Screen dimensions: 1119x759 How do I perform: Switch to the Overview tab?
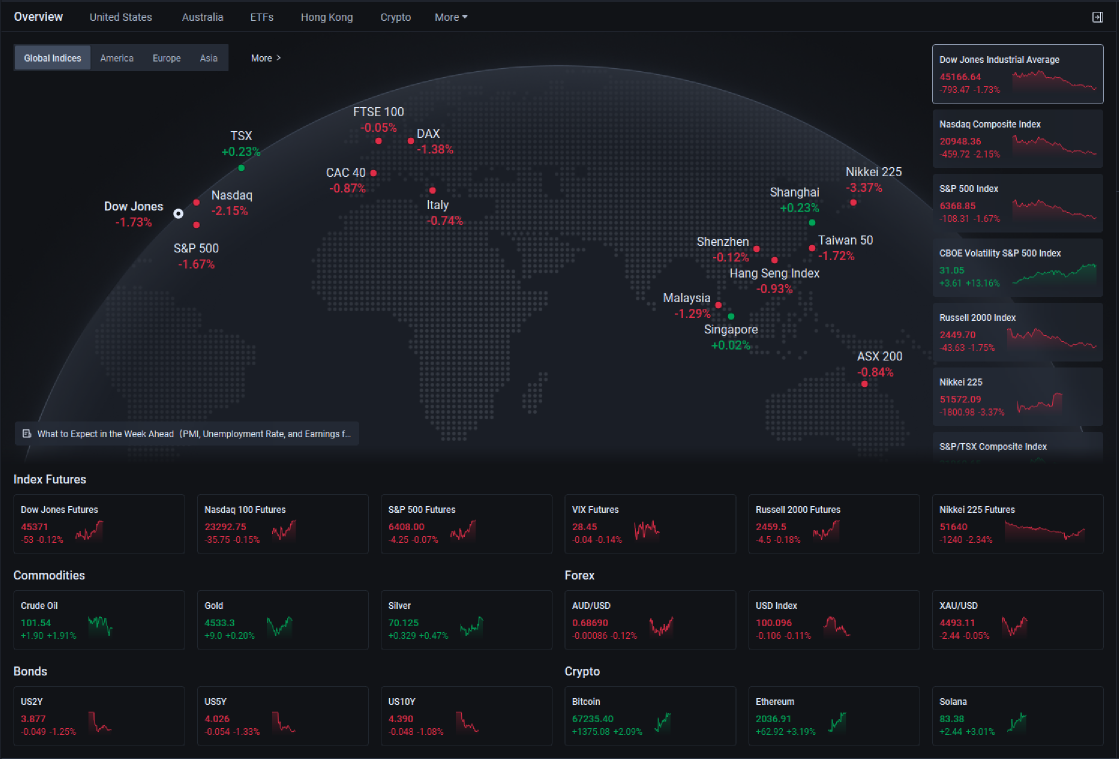point(39,17)
